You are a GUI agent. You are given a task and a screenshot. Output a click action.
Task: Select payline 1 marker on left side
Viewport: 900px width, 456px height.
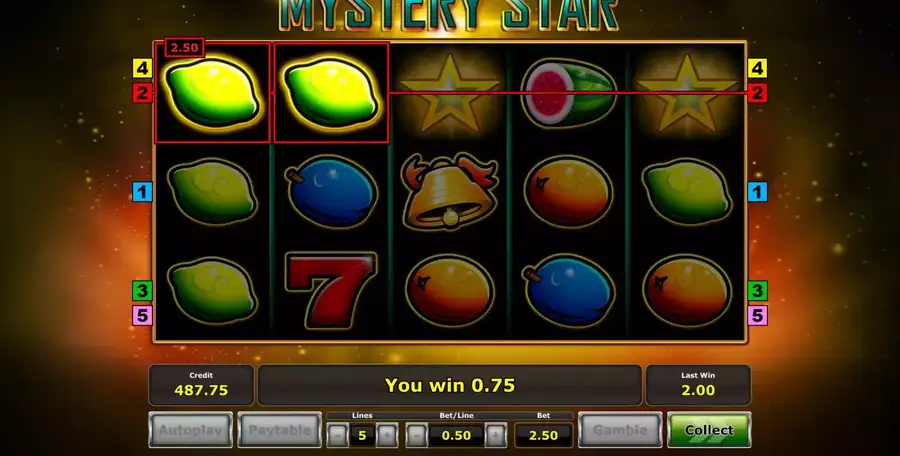pos(142,192)
